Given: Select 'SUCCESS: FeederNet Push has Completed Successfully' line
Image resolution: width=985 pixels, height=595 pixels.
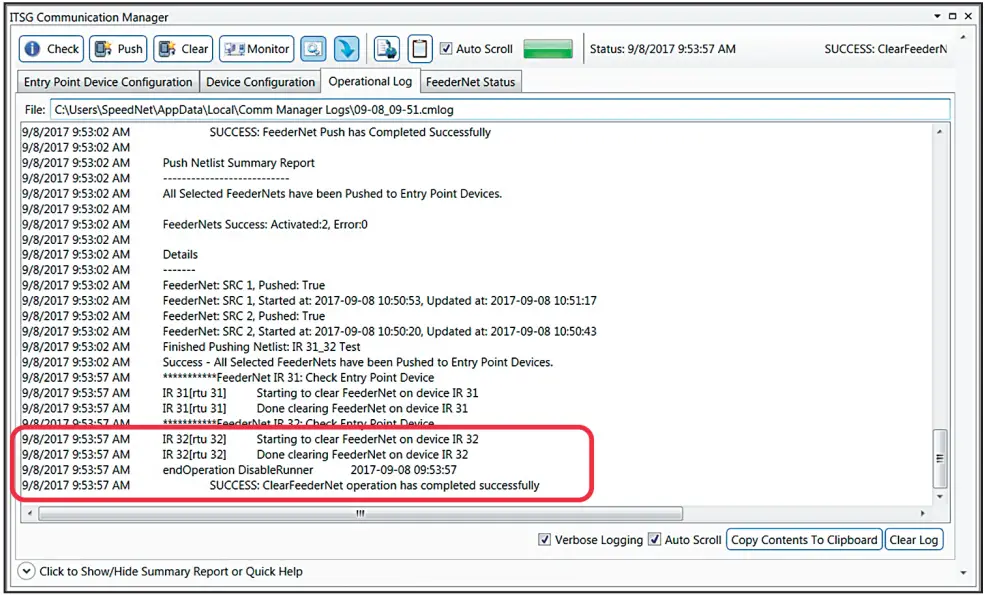Looking at the screenshot, I should click(x=350, y=133).
